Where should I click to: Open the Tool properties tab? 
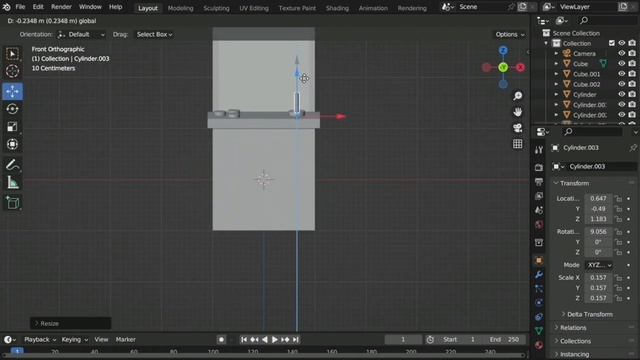click(x=539, y=150)
